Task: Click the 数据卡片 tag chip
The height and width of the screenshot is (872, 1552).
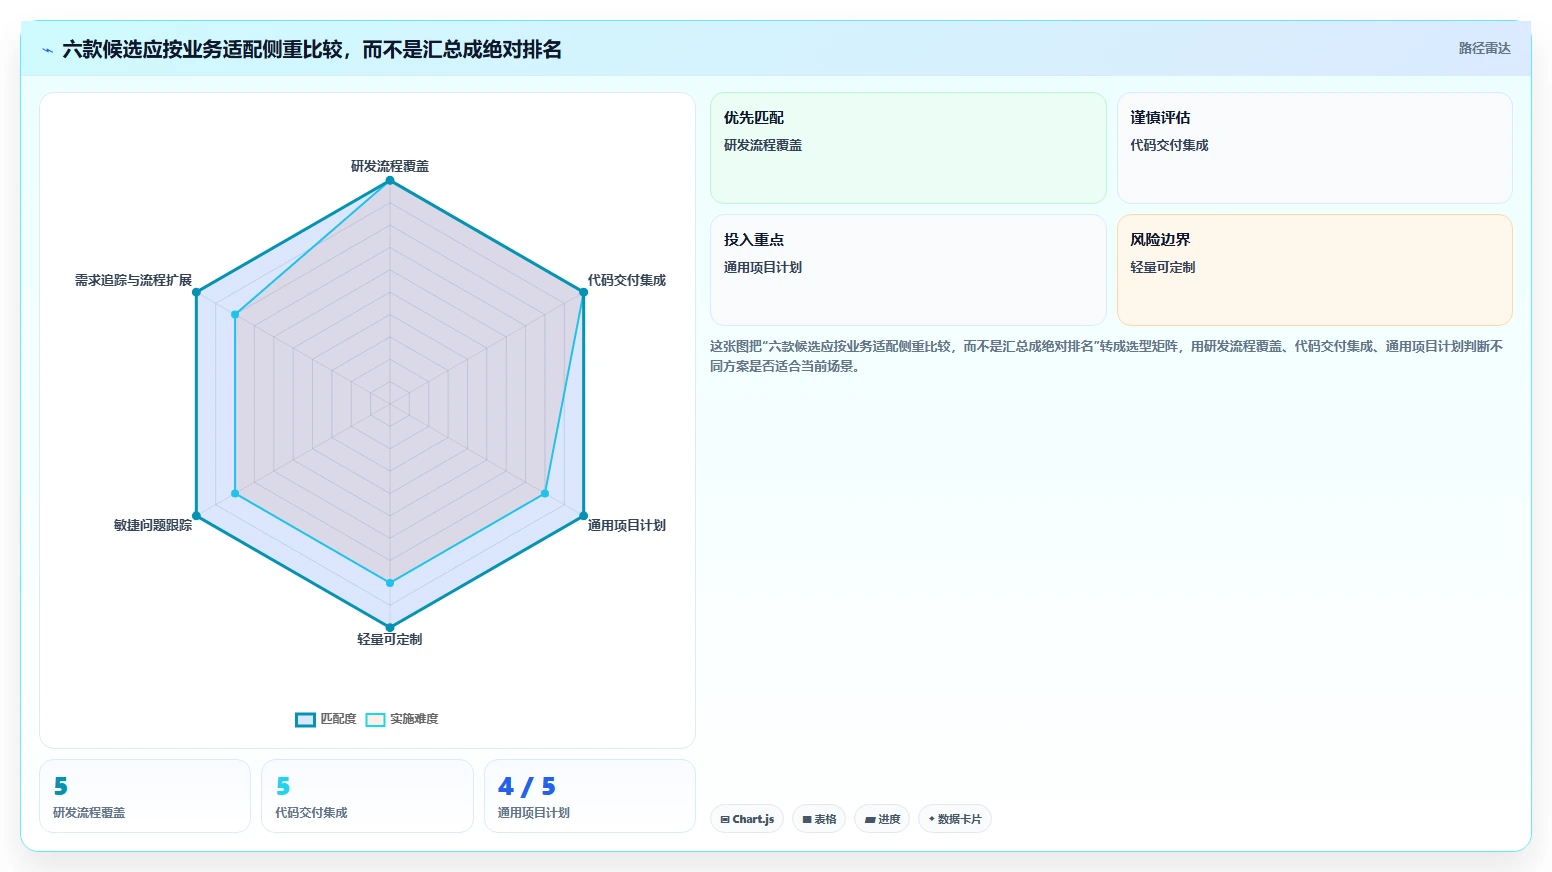Action: click(955, 819)
